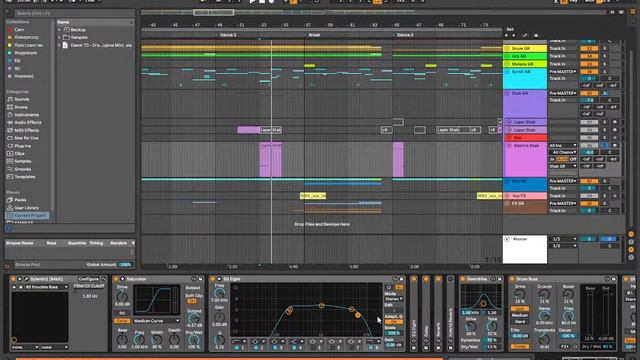Toggle EQ Eight band 1 activator
This screenshot has height=360, width=640.
click(237, 348)
